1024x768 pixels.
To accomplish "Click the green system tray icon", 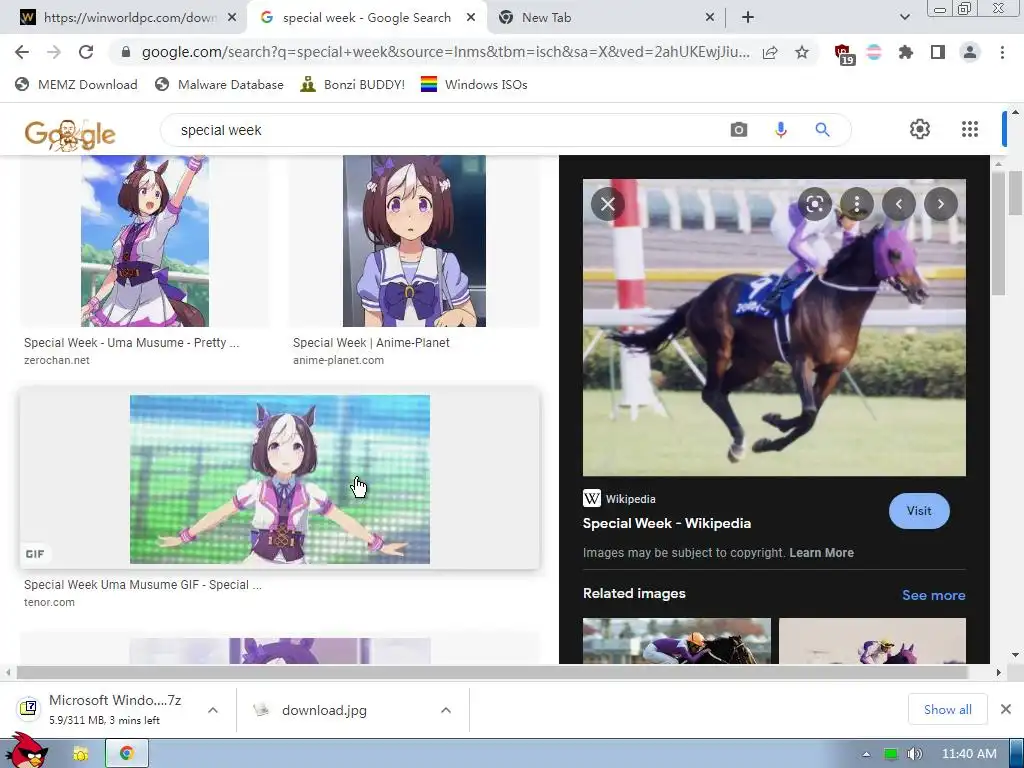I will coord(890,754).
